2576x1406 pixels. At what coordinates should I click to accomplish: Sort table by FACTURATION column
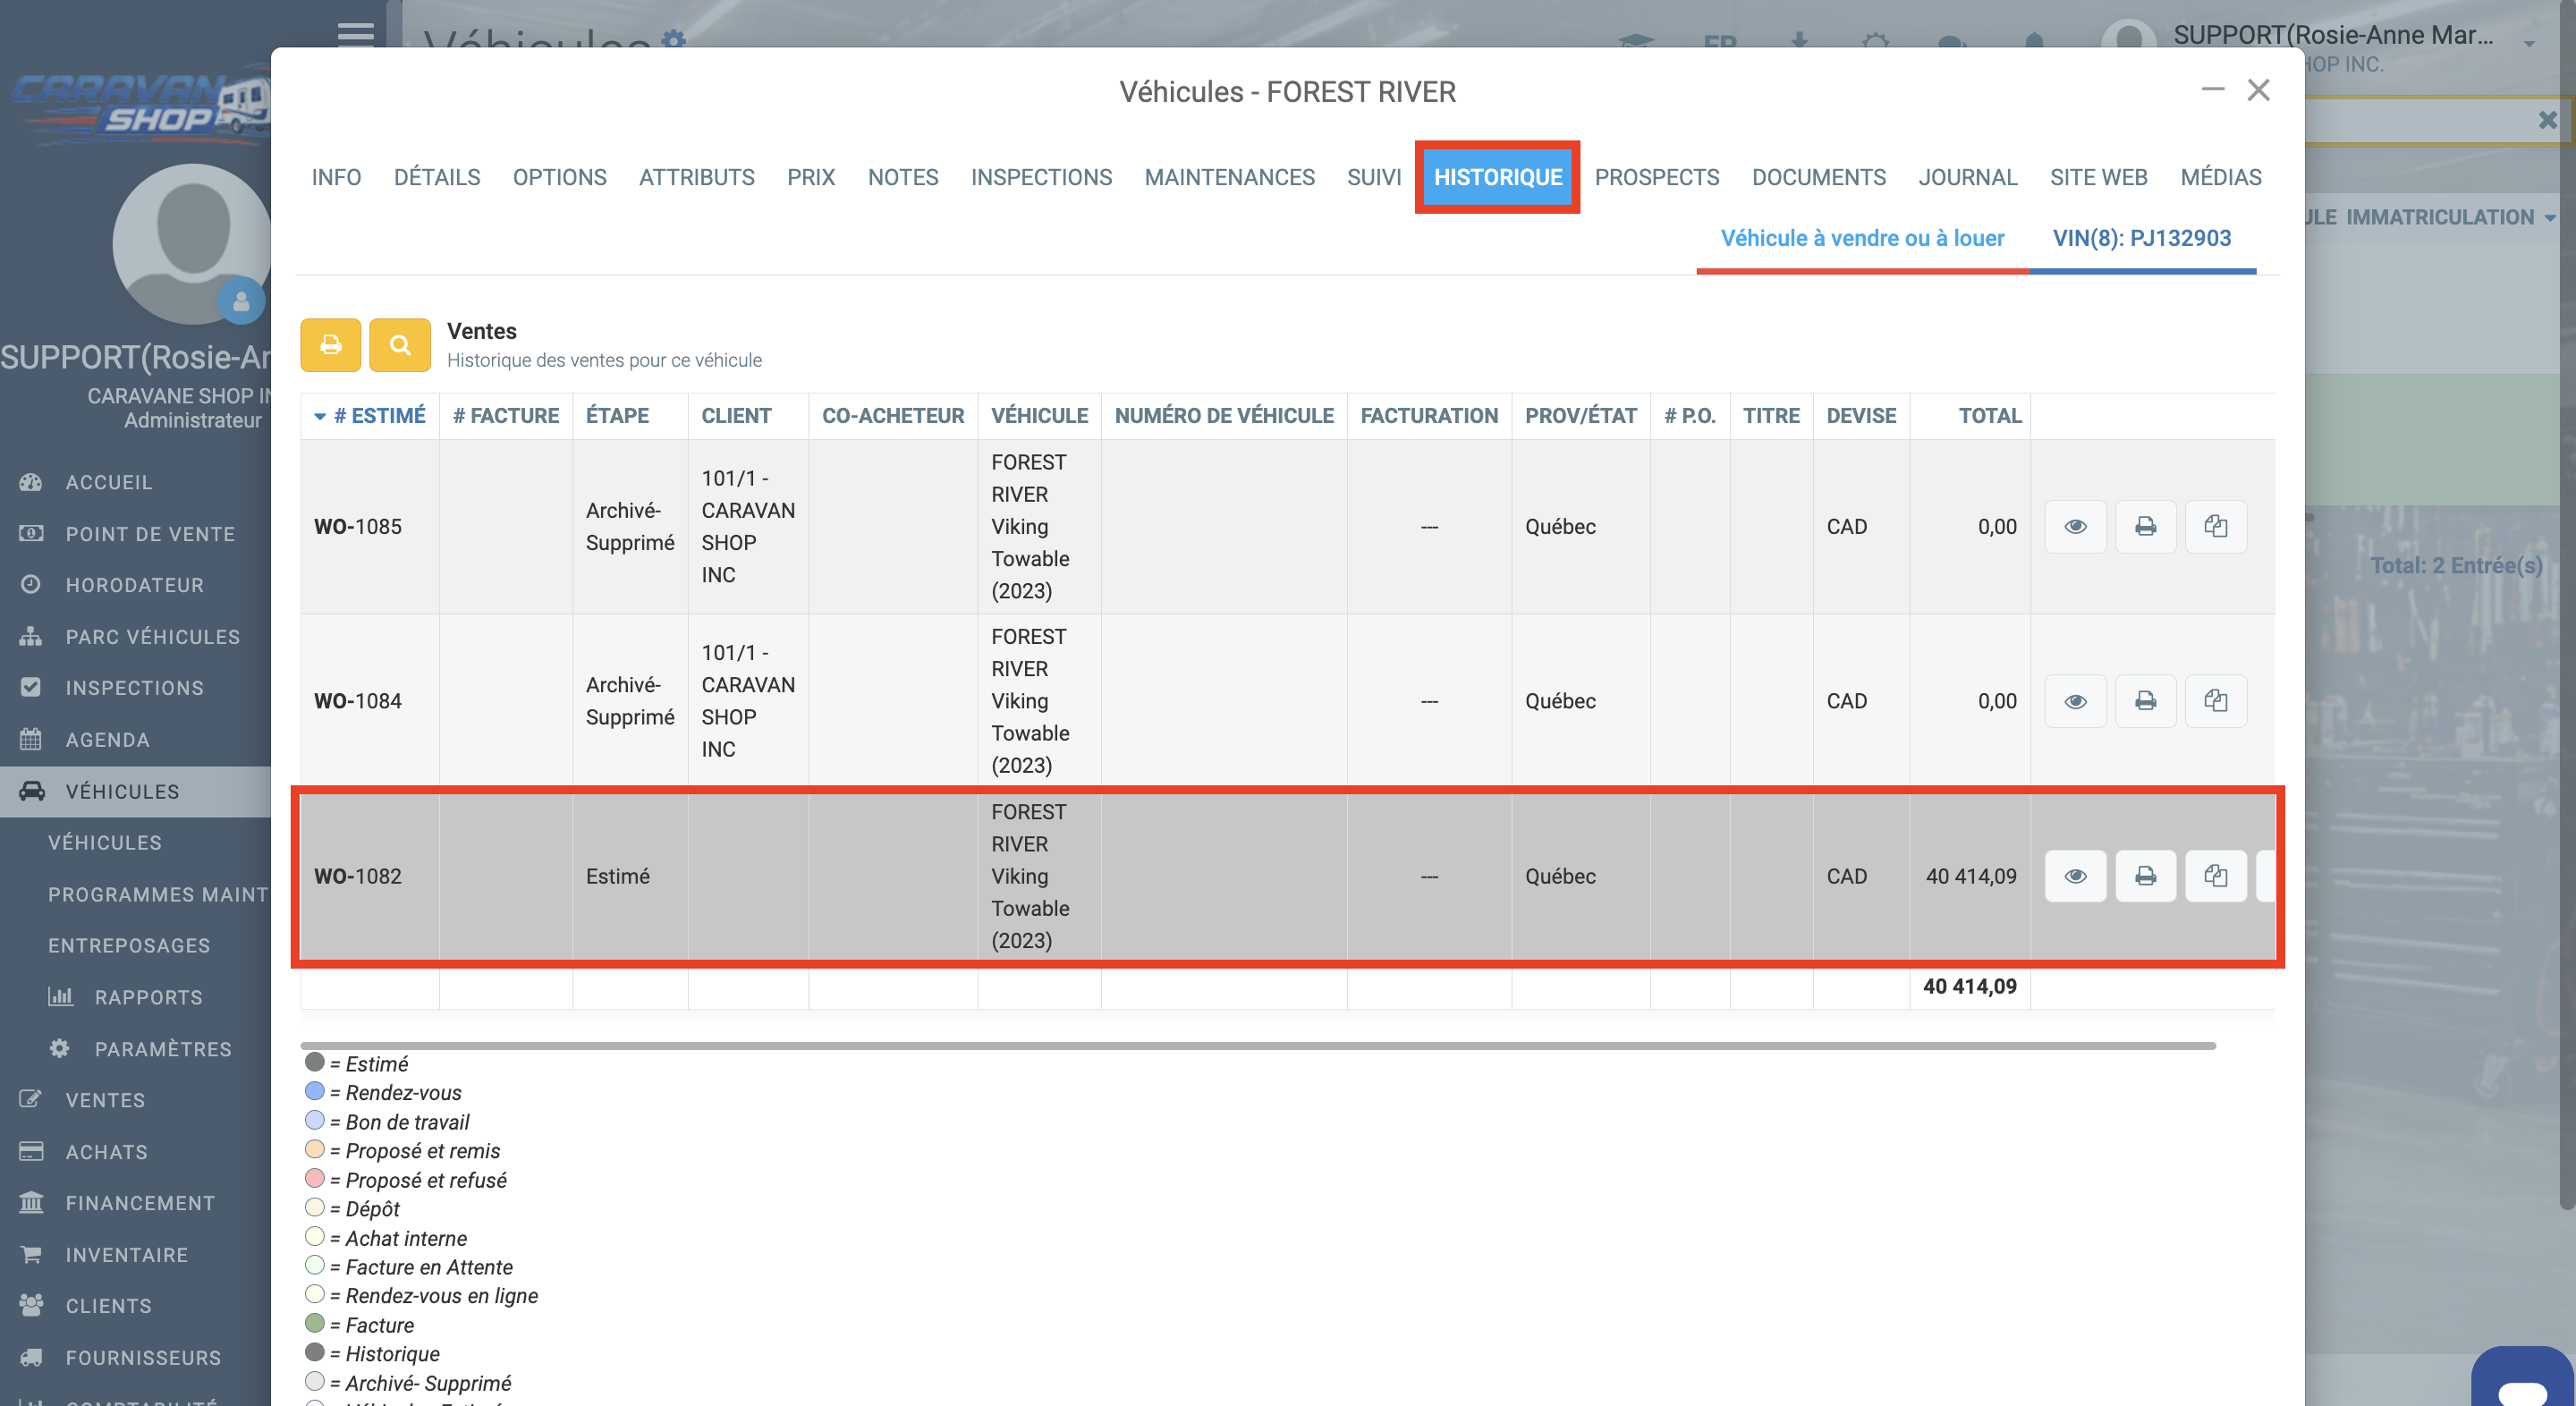coord(1429,415)
